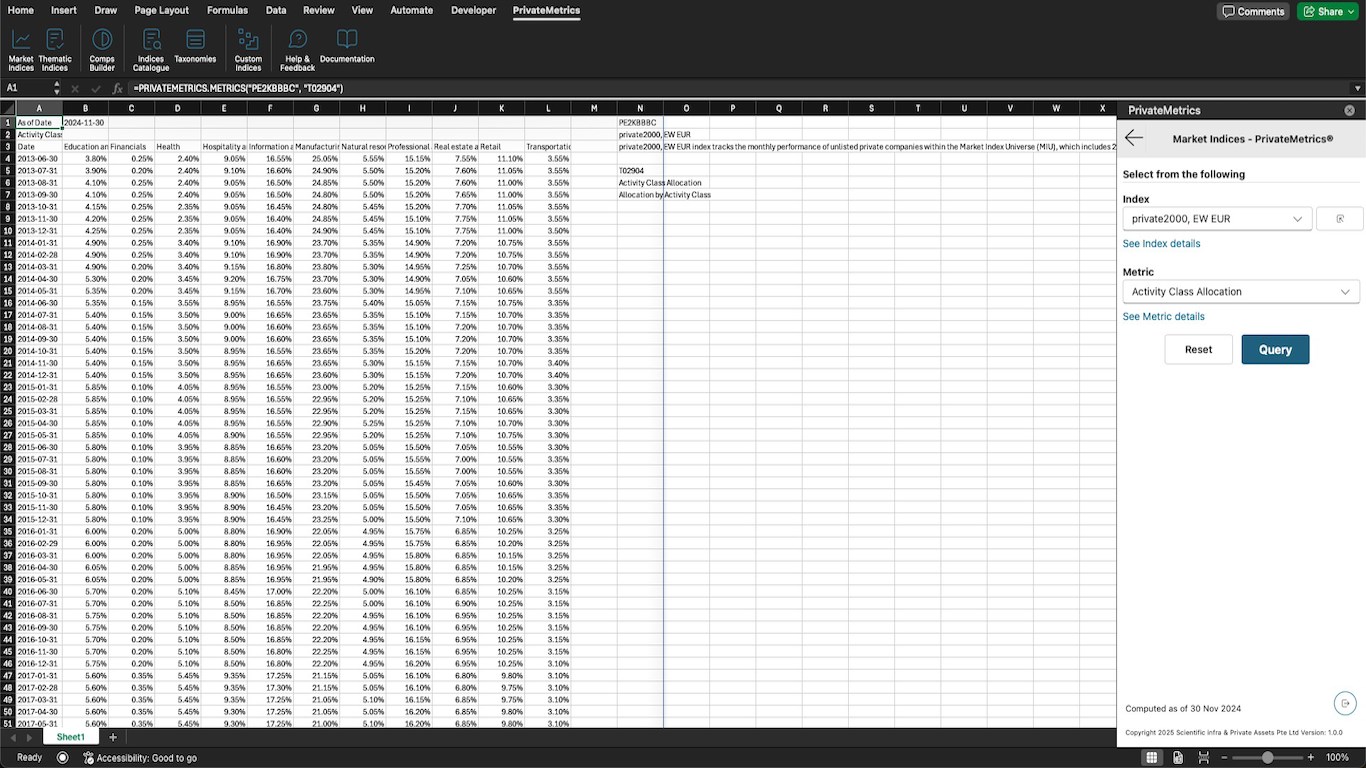Open Documentation from the ribbon
The width and height of the screenshot is (1366, 768).
pyautogui.click(x=347, y=46)
